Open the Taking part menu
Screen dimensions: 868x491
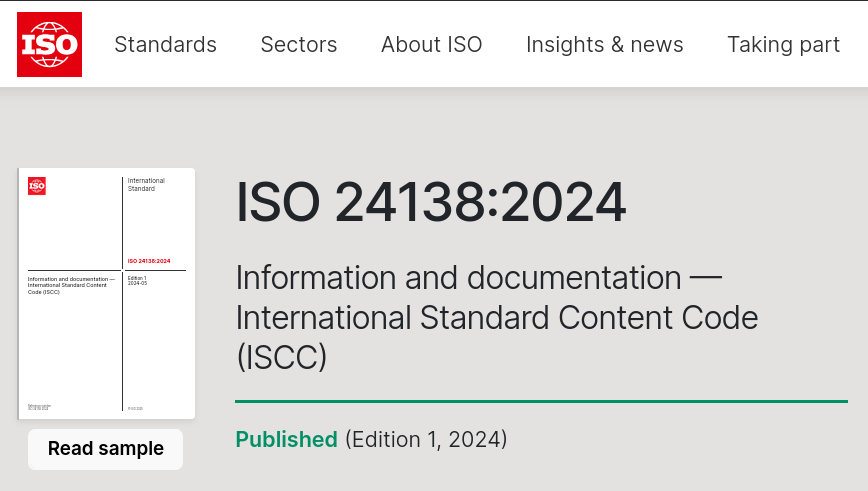(x=783, y=44)
